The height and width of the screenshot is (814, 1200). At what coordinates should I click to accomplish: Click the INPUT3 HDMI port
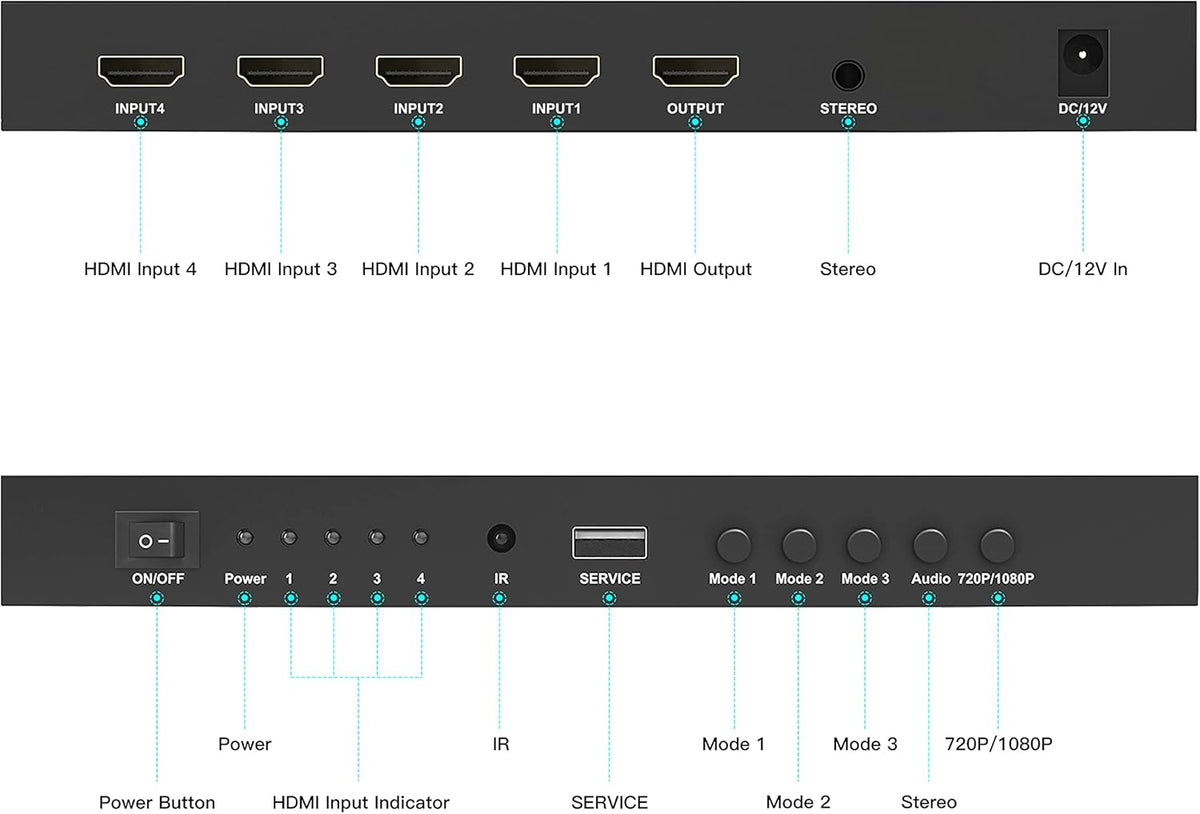tap(280, 71)
